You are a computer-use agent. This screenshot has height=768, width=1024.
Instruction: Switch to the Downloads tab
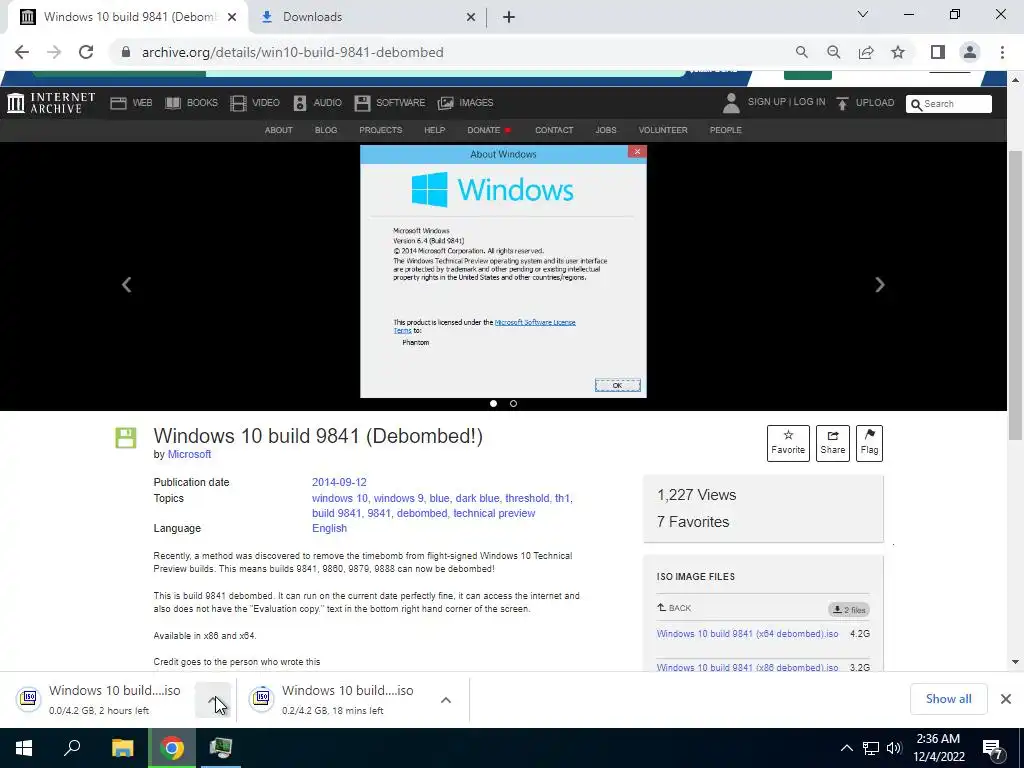point(368,17)
